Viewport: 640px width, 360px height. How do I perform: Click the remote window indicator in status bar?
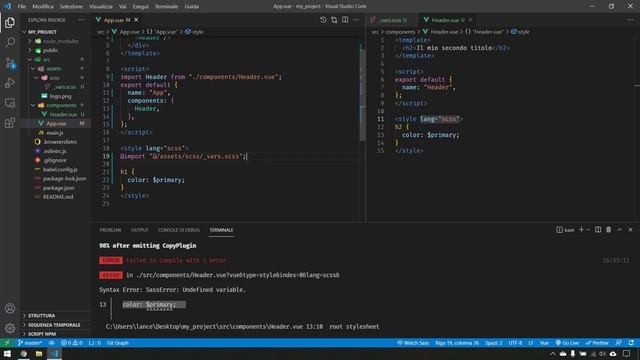click(x=7, y=343)
